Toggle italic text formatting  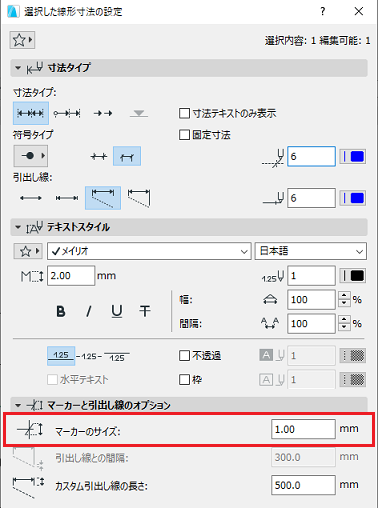tap(89, 311)
